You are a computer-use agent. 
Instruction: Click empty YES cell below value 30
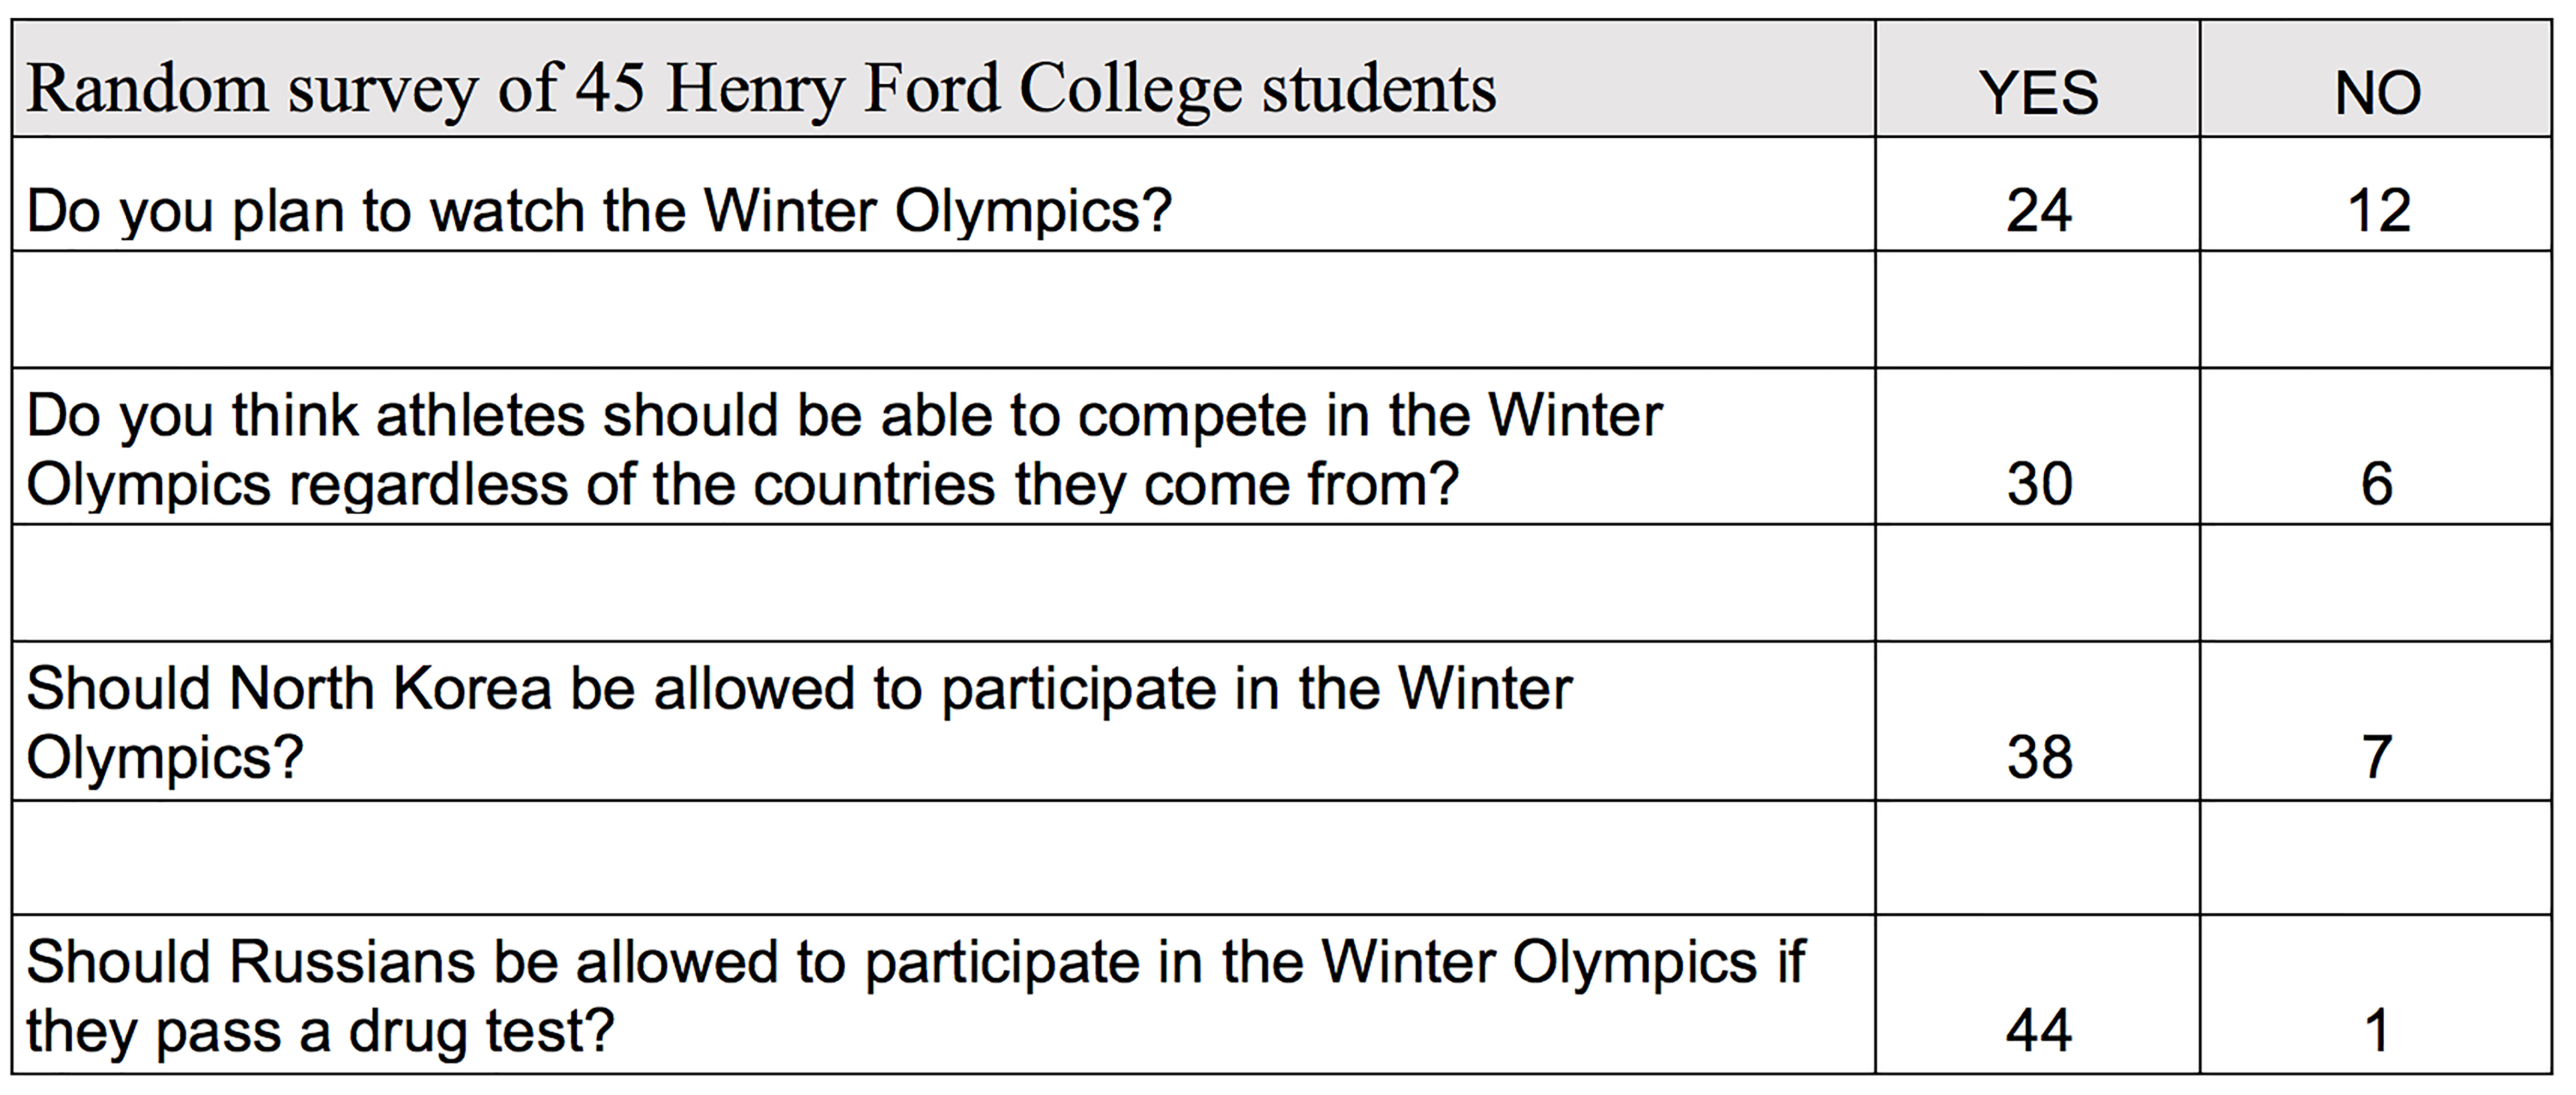2038,582
